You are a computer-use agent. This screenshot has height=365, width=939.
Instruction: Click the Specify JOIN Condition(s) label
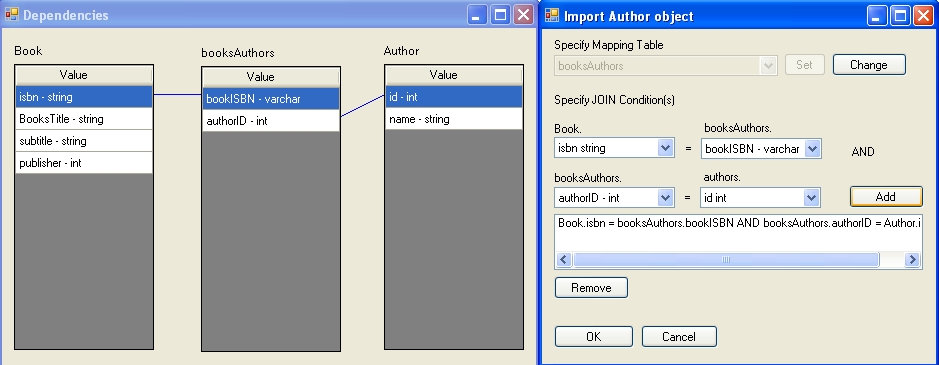(x=614, y=100)
